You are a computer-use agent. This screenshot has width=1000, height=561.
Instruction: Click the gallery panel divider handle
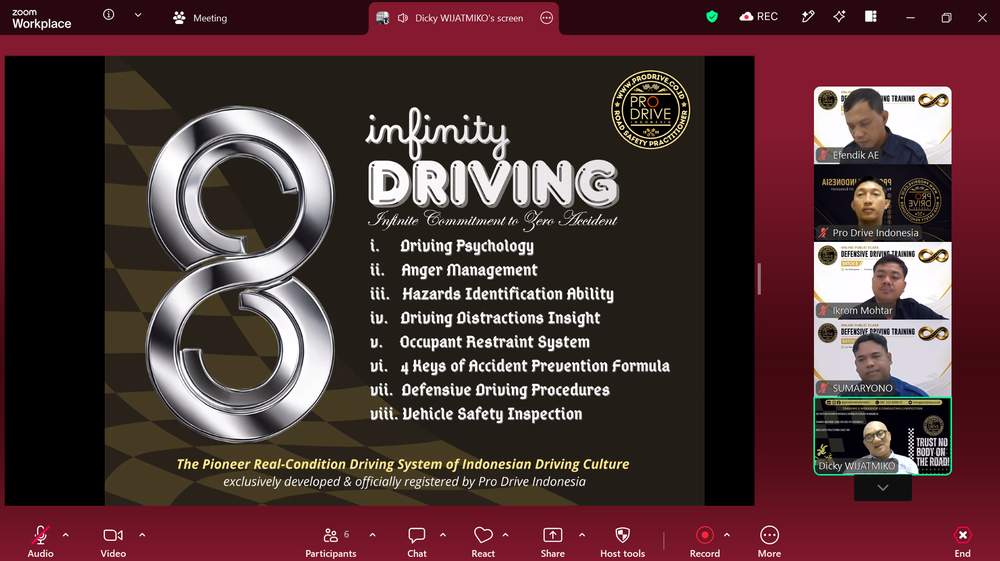[x=759, y=279]
